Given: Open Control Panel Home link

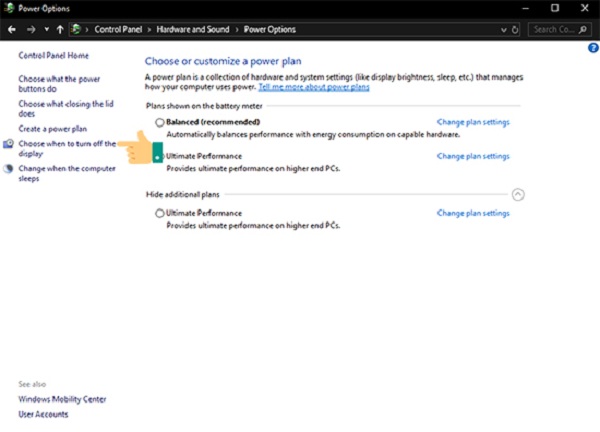Looking at the screenshot, I should click(x=54, y=55).
